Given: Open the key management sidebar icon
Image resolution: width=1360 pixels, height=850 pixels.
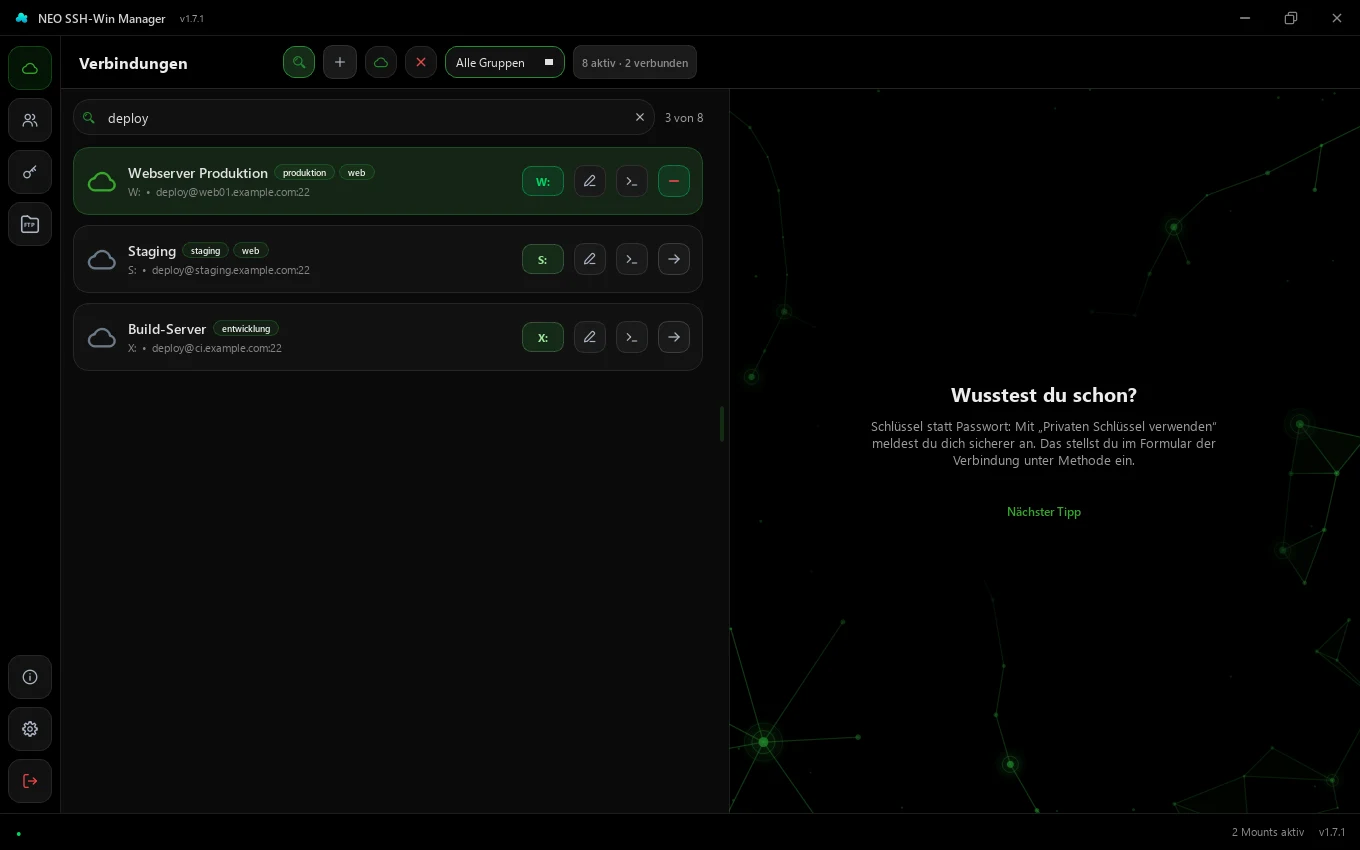Looking at the screenshot, I should click(x=30, y=172).
